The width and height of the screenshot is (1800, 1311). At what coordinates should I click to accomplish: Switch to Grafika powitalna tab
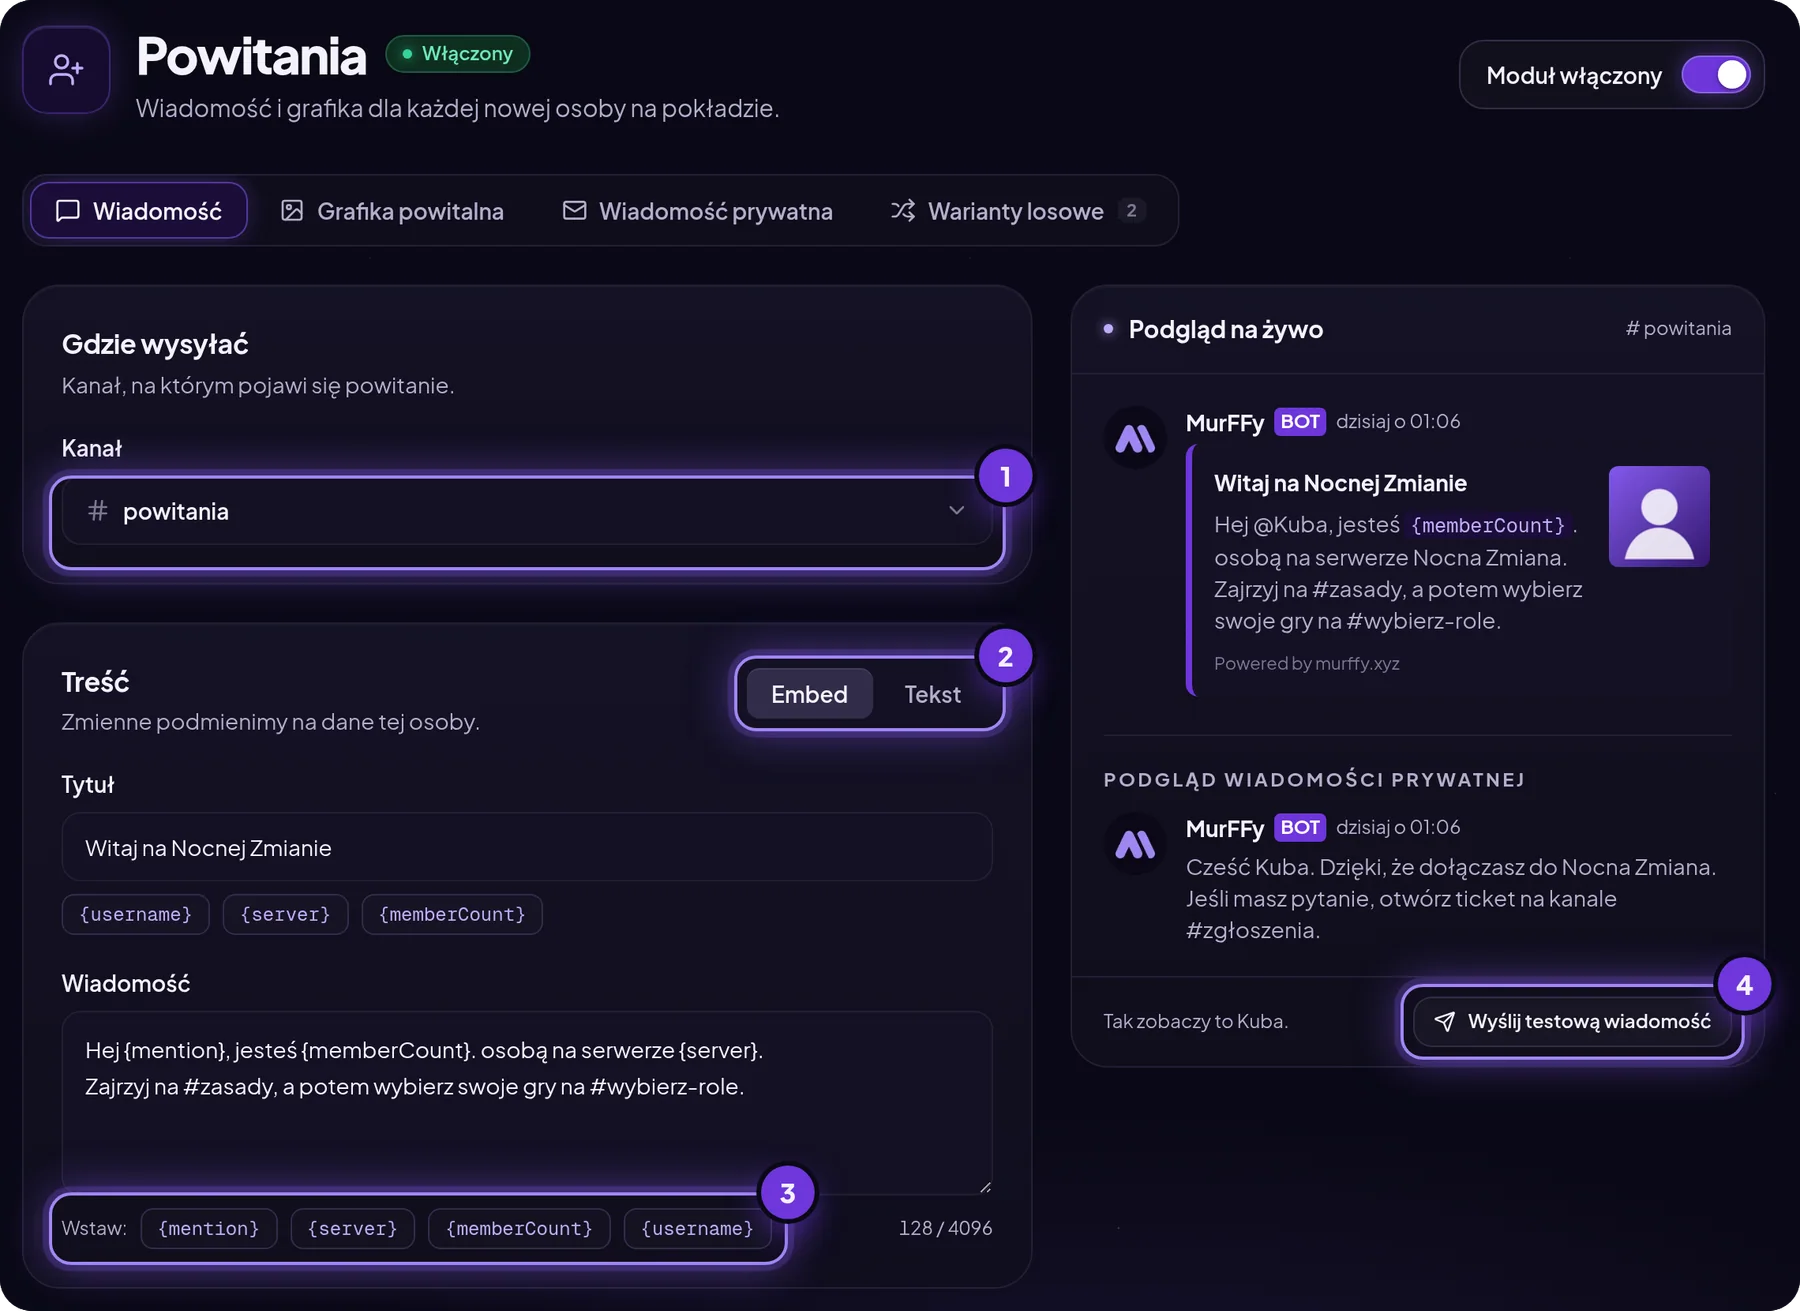click(392, 211)
